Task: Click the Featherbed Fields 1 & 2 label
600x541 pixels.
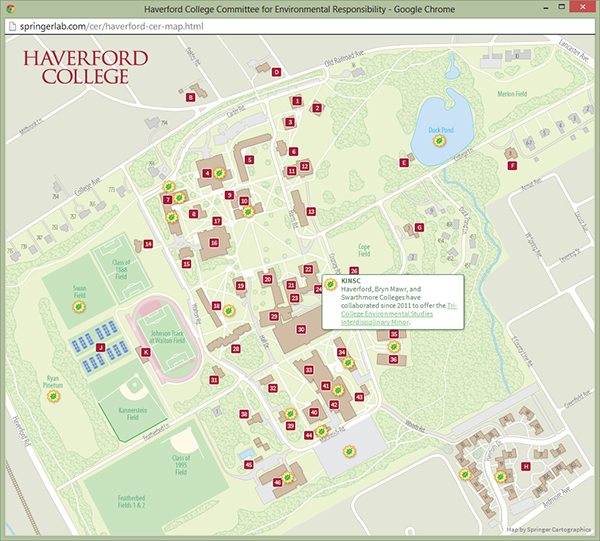Action: pyautogui.click(x=131, y=502)
